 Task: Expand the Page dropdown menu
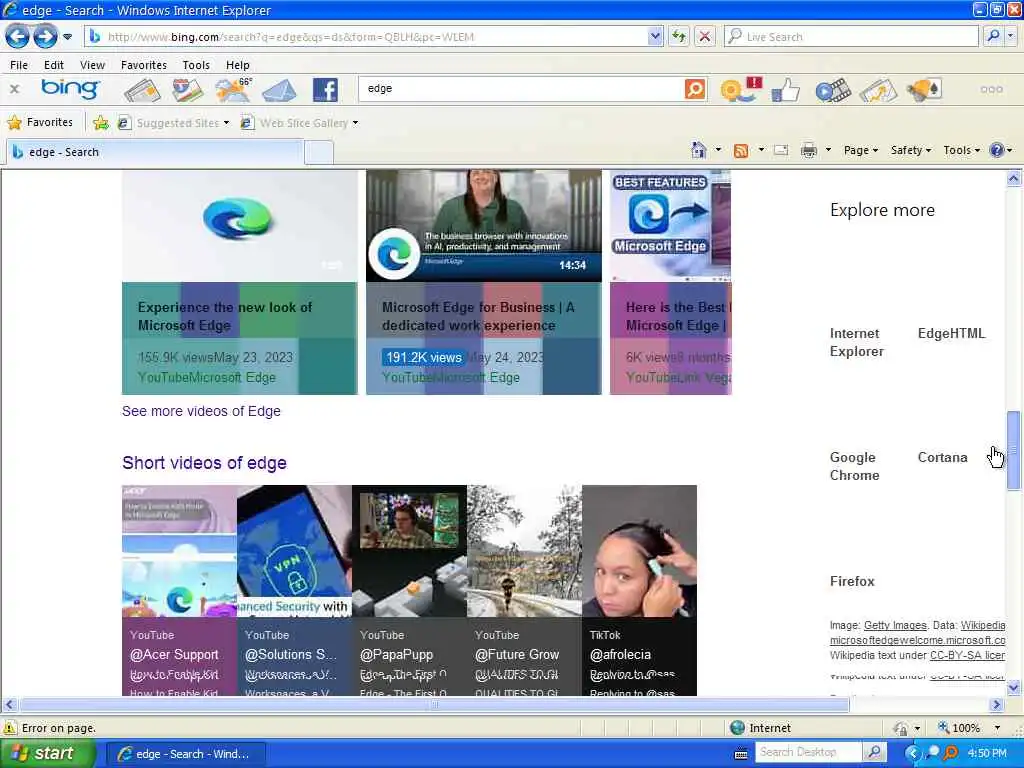[861, 150]
